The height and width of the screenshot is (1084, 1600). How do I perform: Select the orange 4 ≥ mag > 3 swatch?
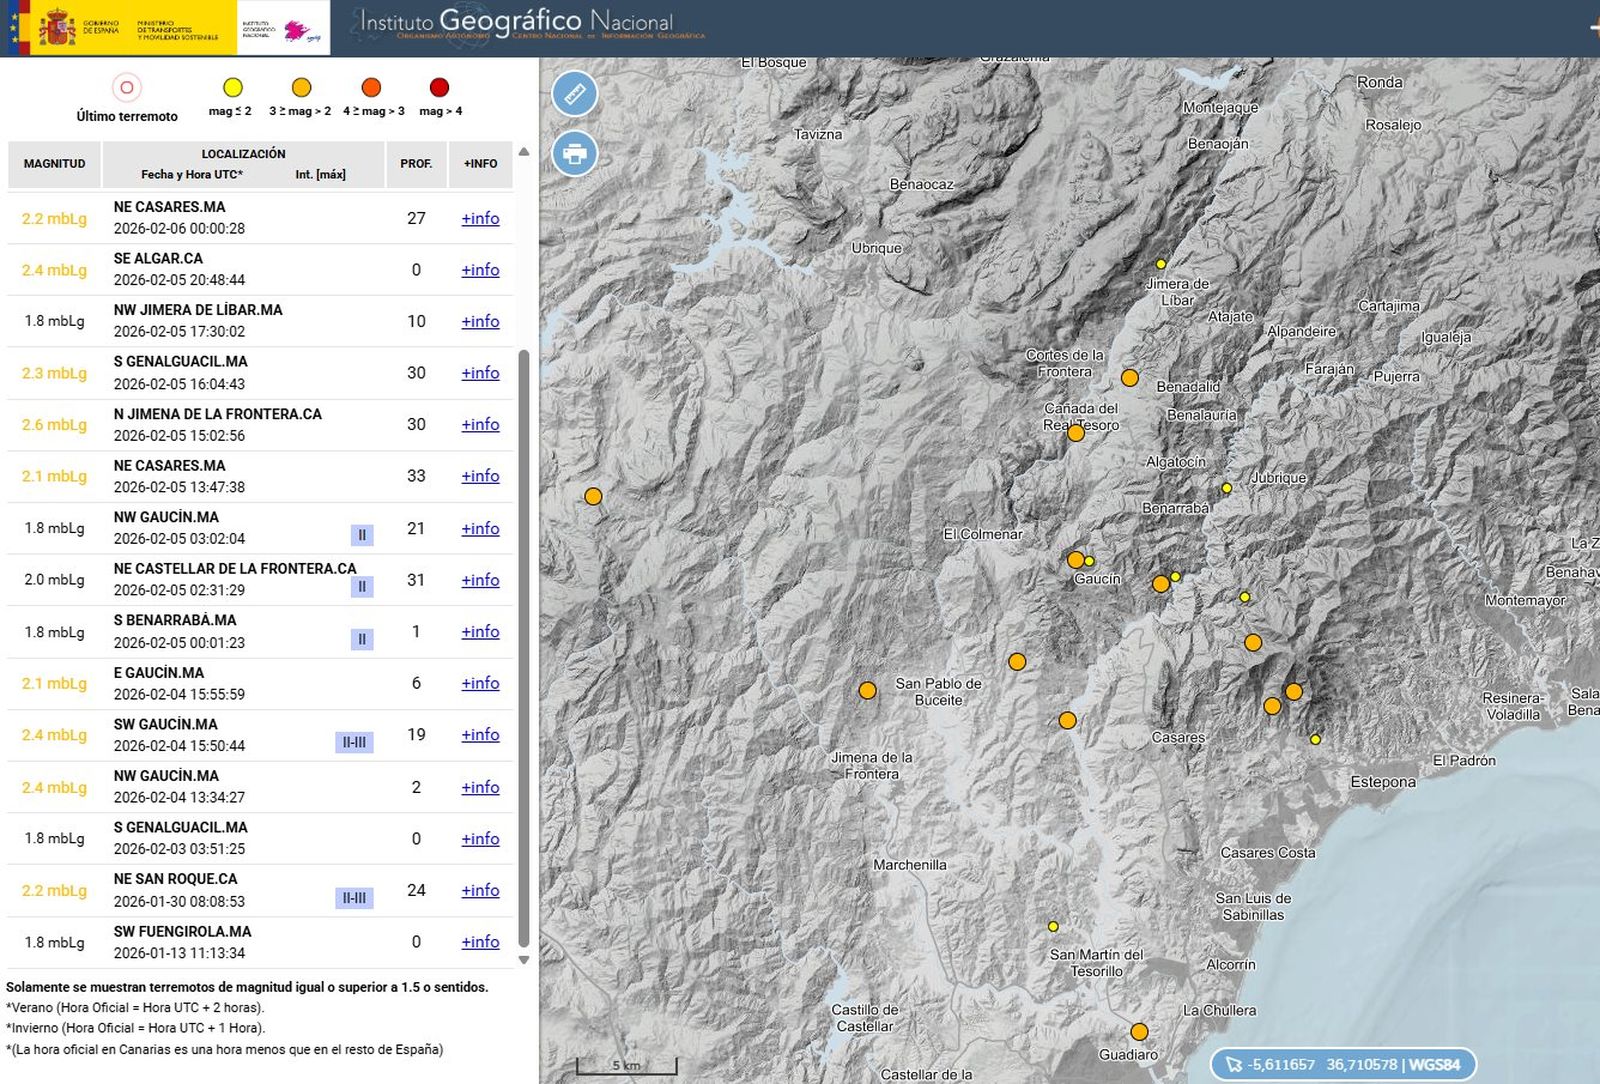tap(369, 88)
